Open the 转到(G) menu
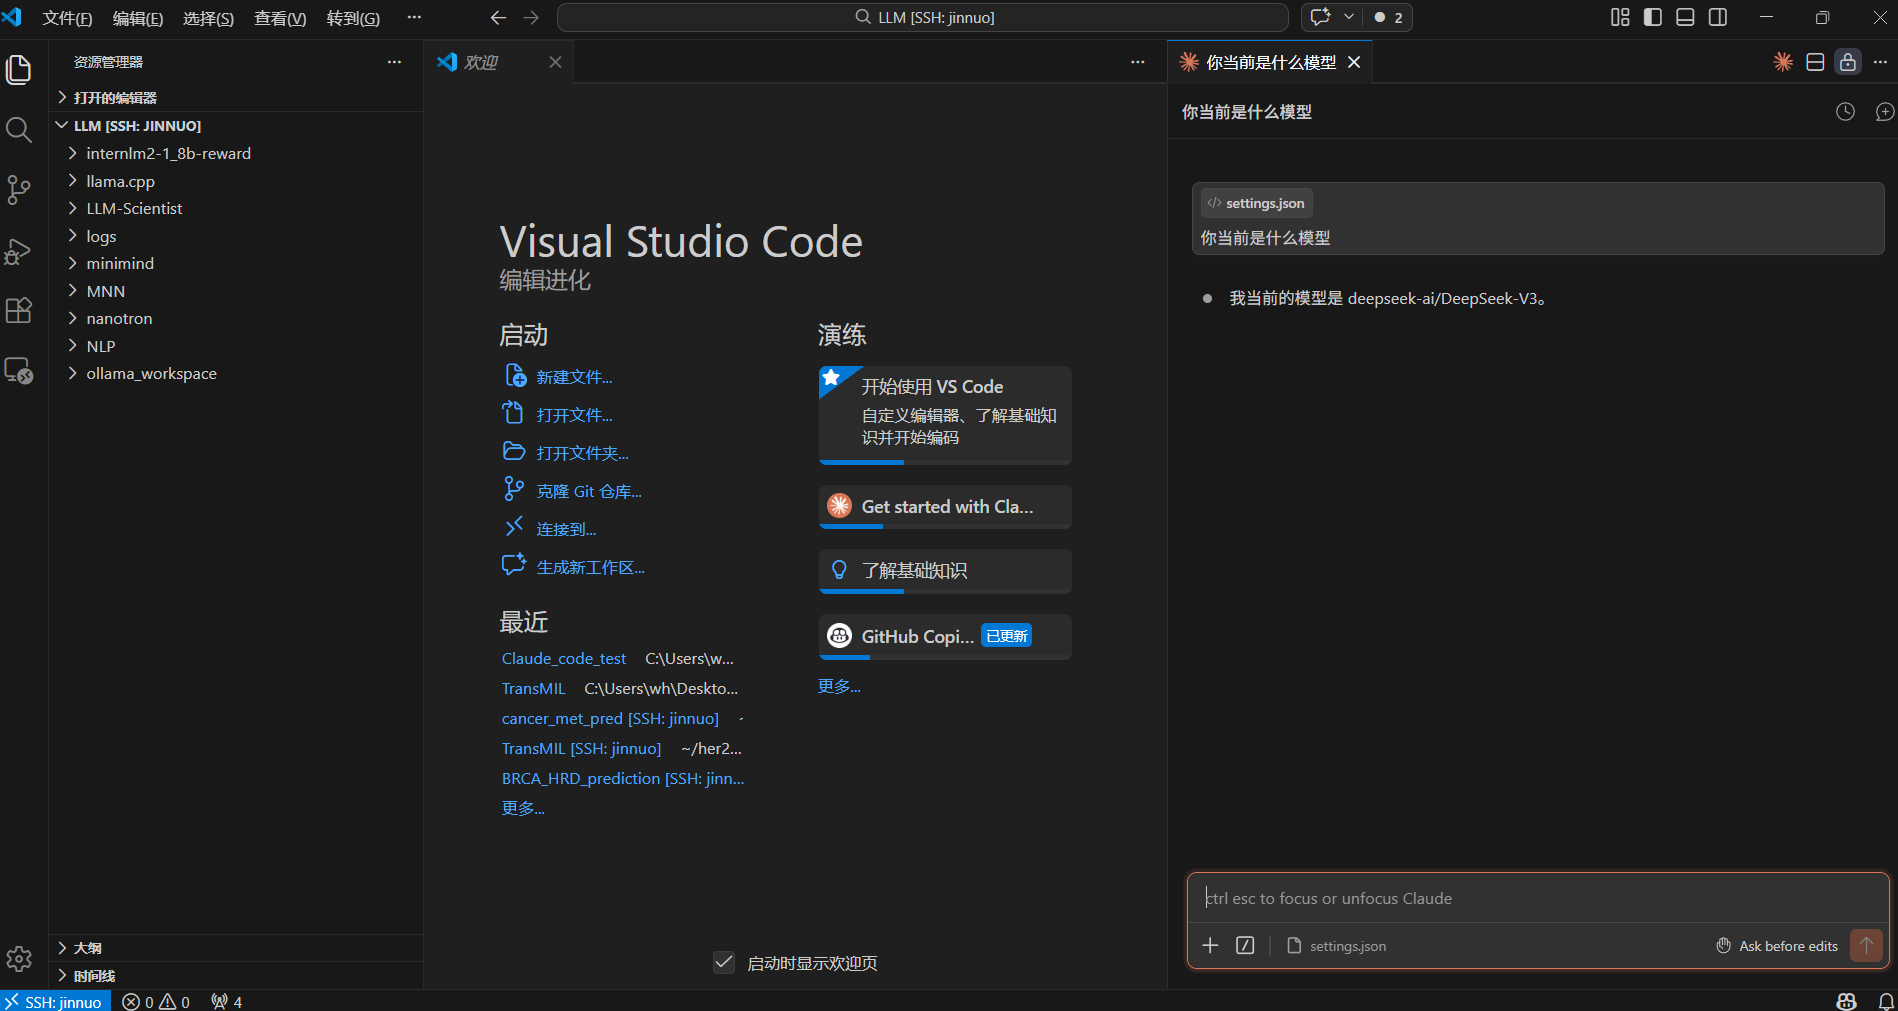Viewport: 1898px width, 1011px height. pos(353,18)
